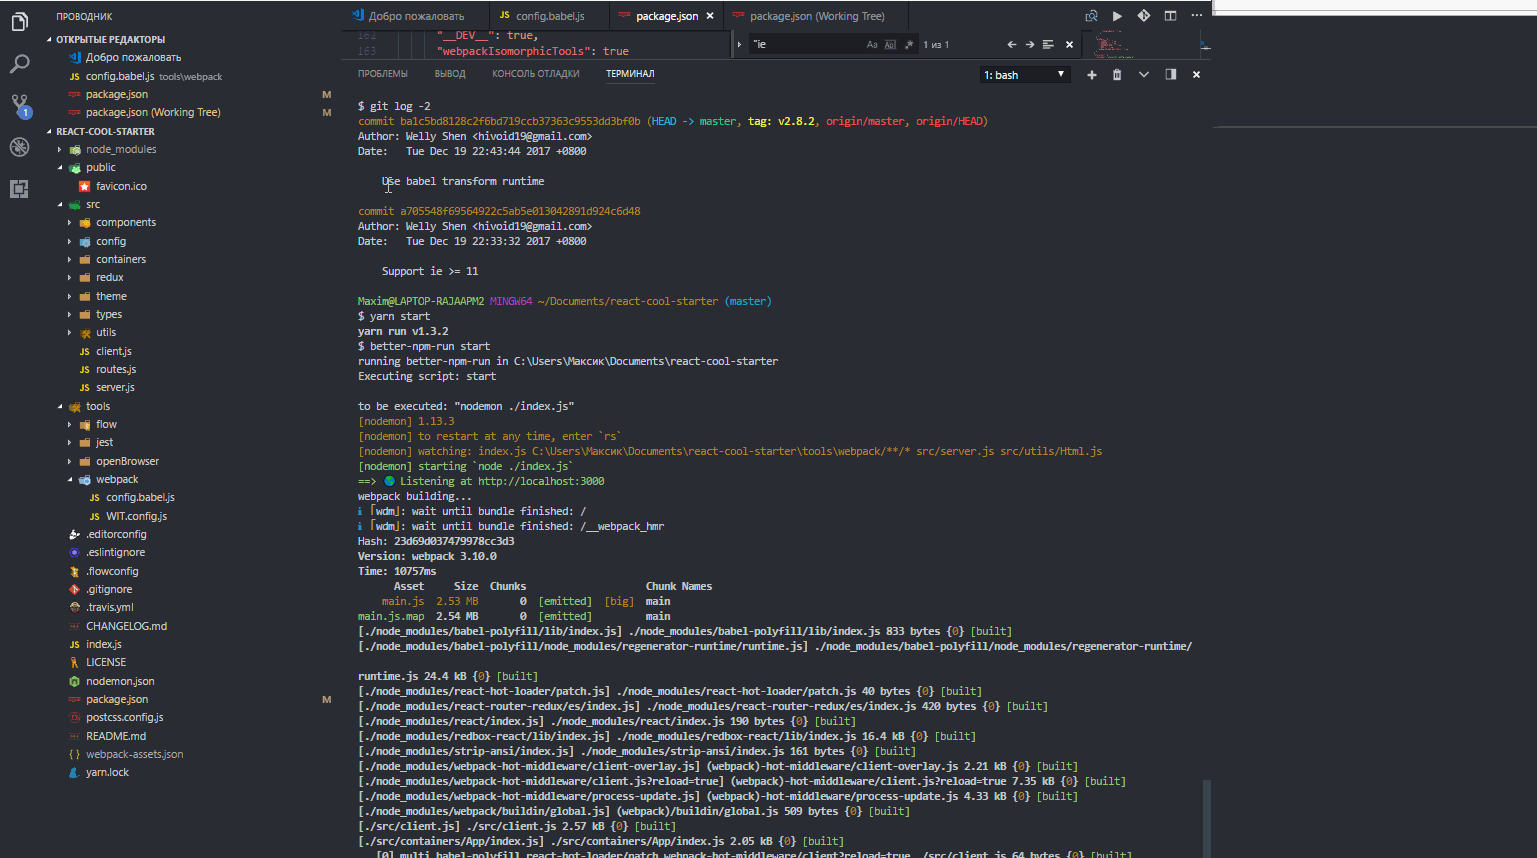The height and width of the screenshot is (858, 1537).
Task: Open the '1: bash' terminal selector dropdown
Action: 1024,74
